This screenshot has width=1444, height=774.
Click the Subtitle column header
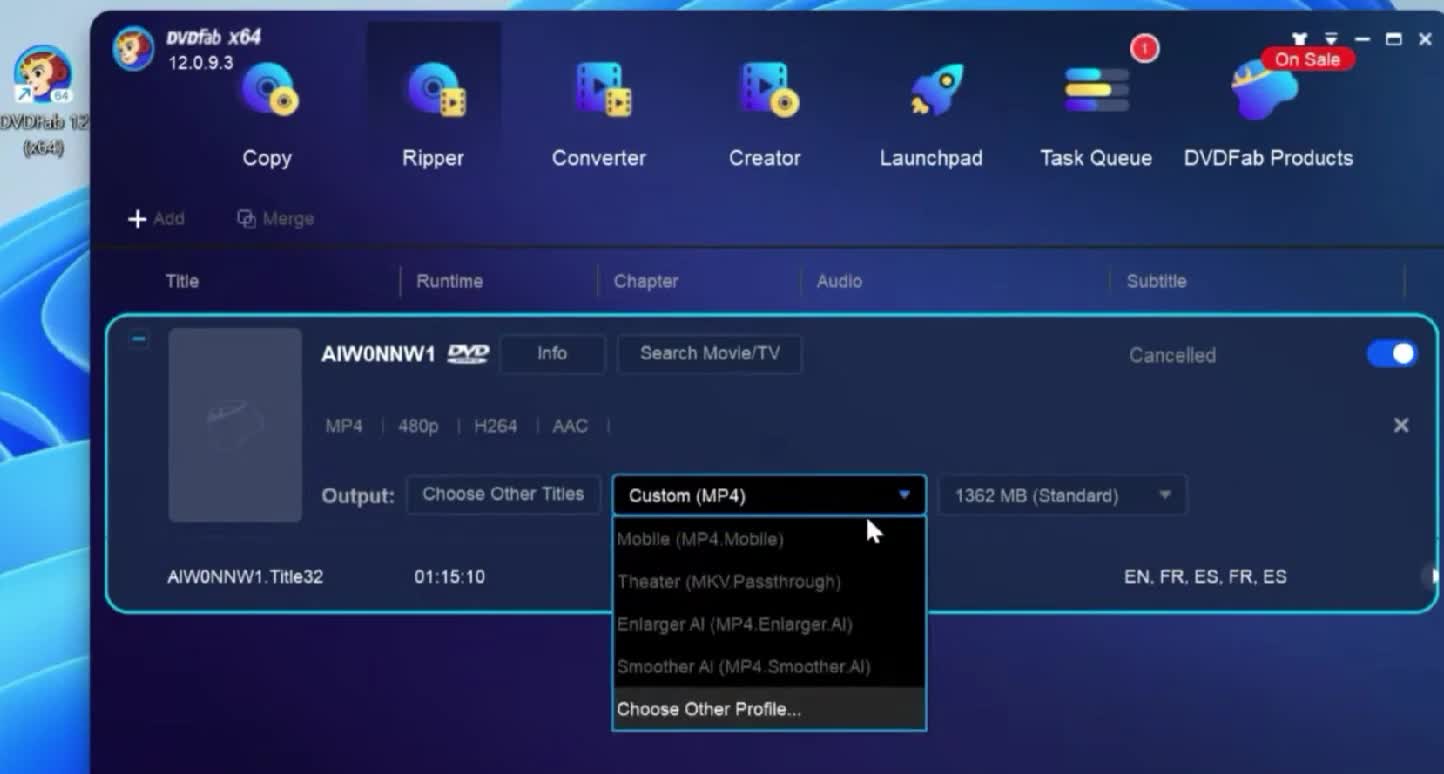tap(1156, 282)
